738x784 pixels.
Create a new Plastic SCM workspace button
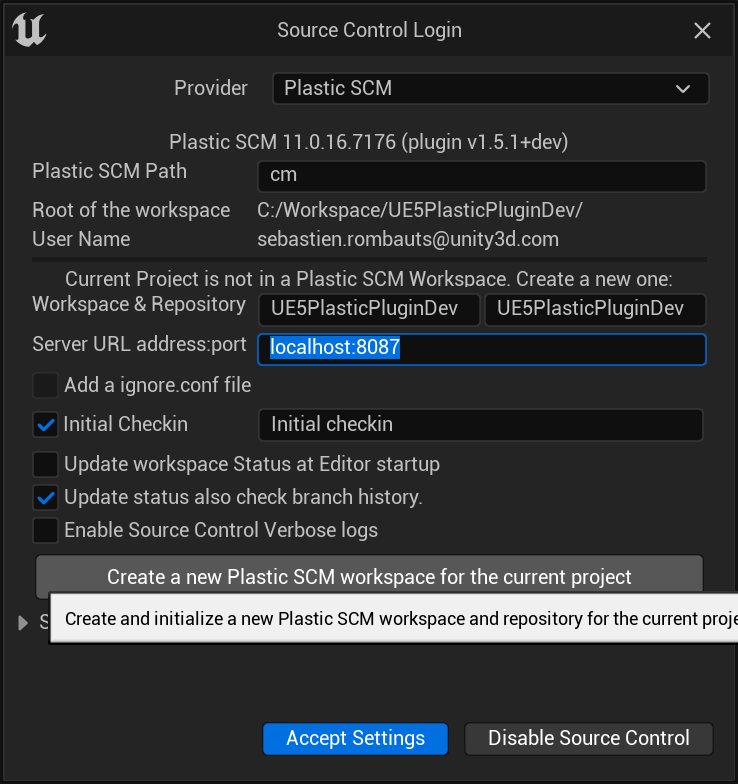(369, 576)
